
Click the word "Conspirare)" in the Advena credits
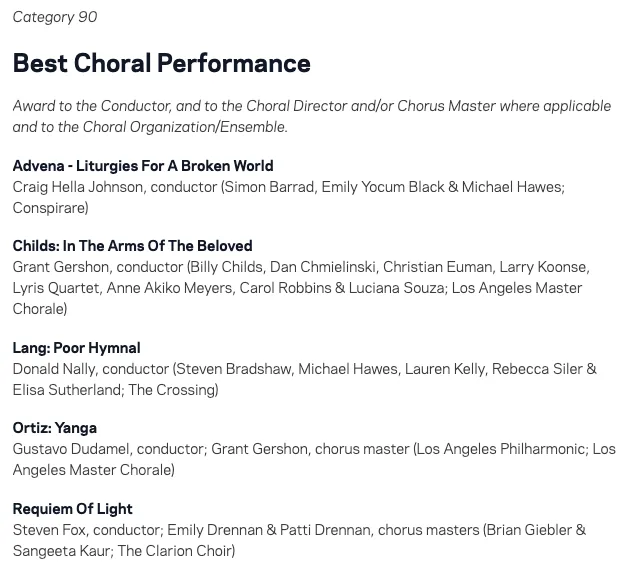pyautogui.click(x=50, y=208)
